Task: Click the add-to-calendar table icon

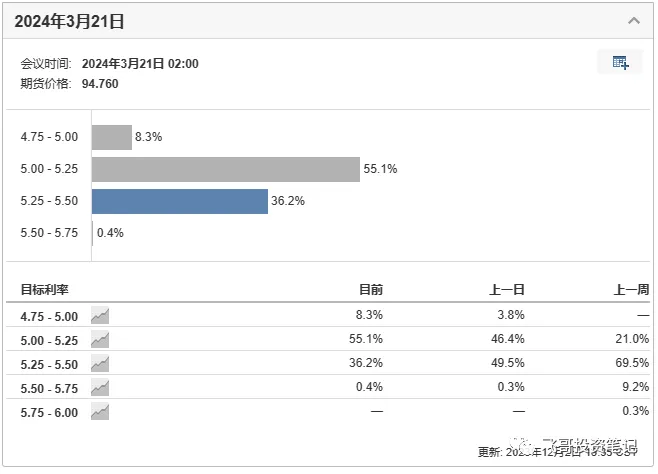Action: (x=620, y=63)
